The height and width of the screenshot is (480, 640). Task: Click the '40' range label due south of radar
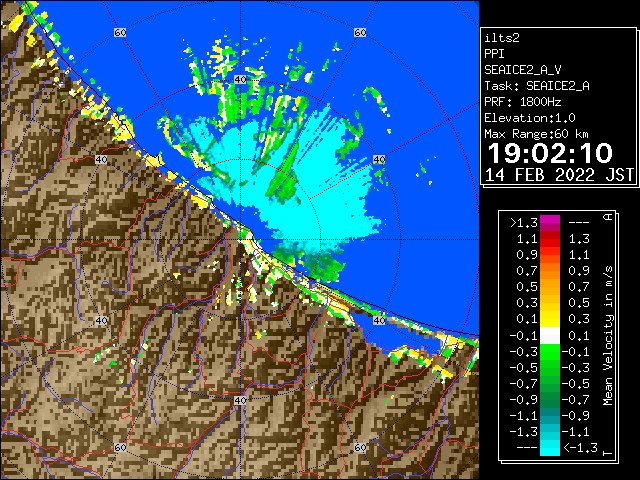point(240,400)
